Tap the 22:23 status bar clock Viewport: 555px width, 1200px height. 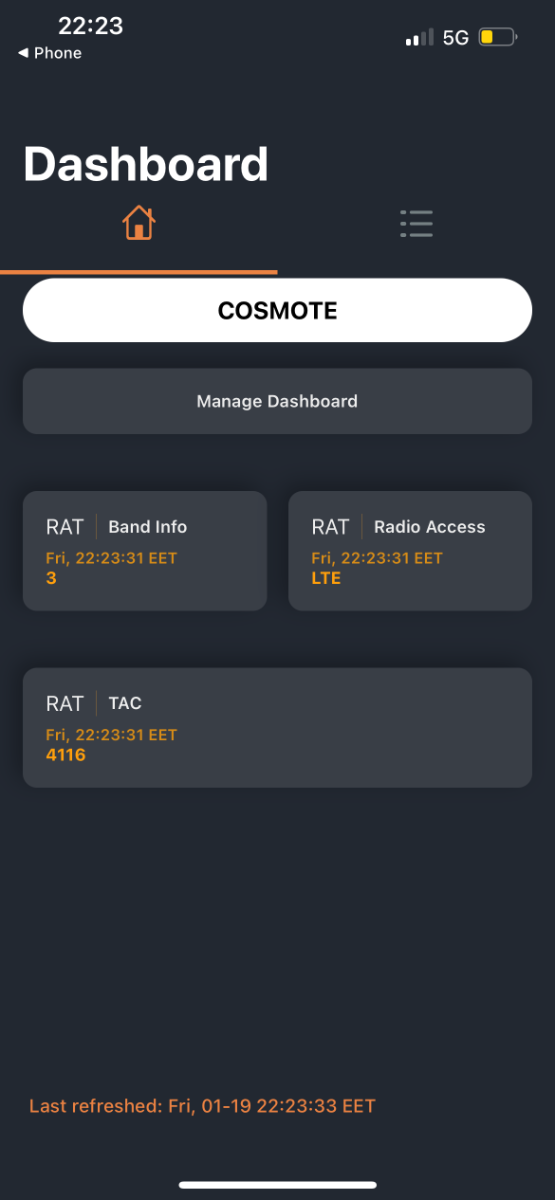click(90, 26)
